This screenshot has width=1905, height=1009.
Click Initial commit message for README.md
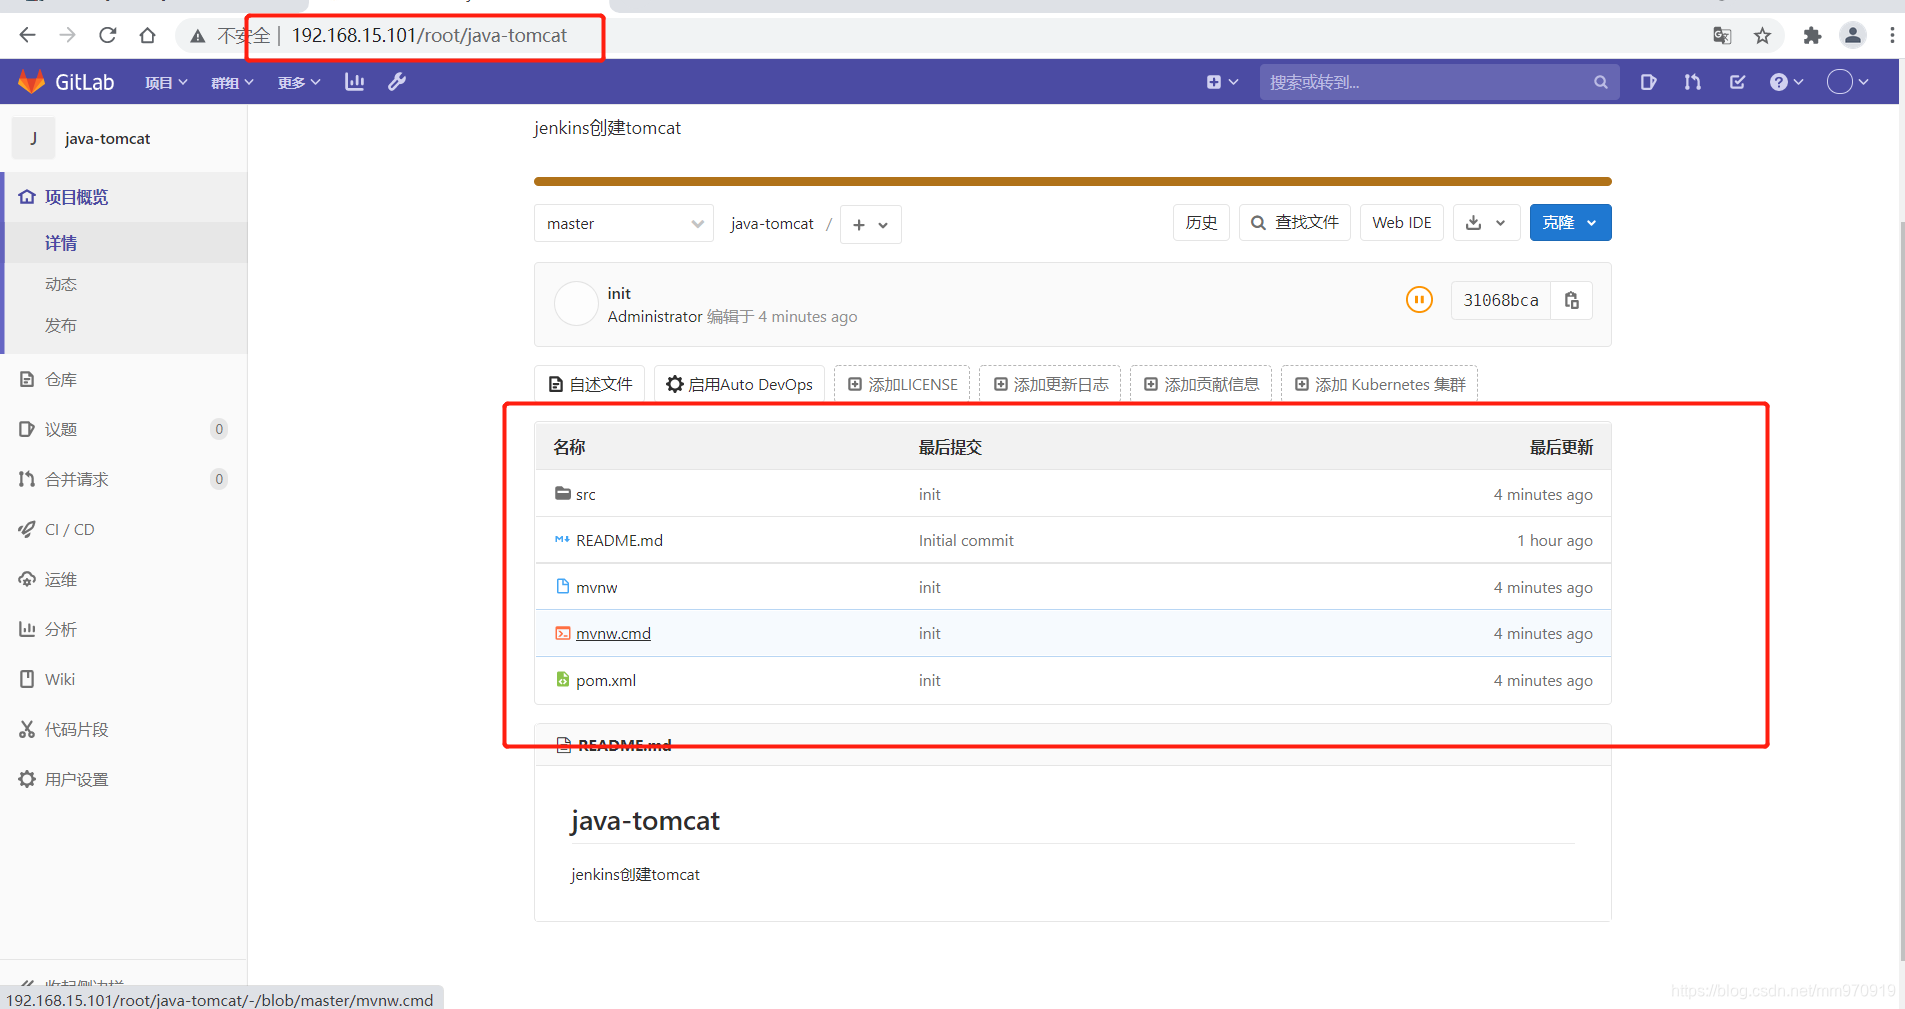[x=966, y=541]
